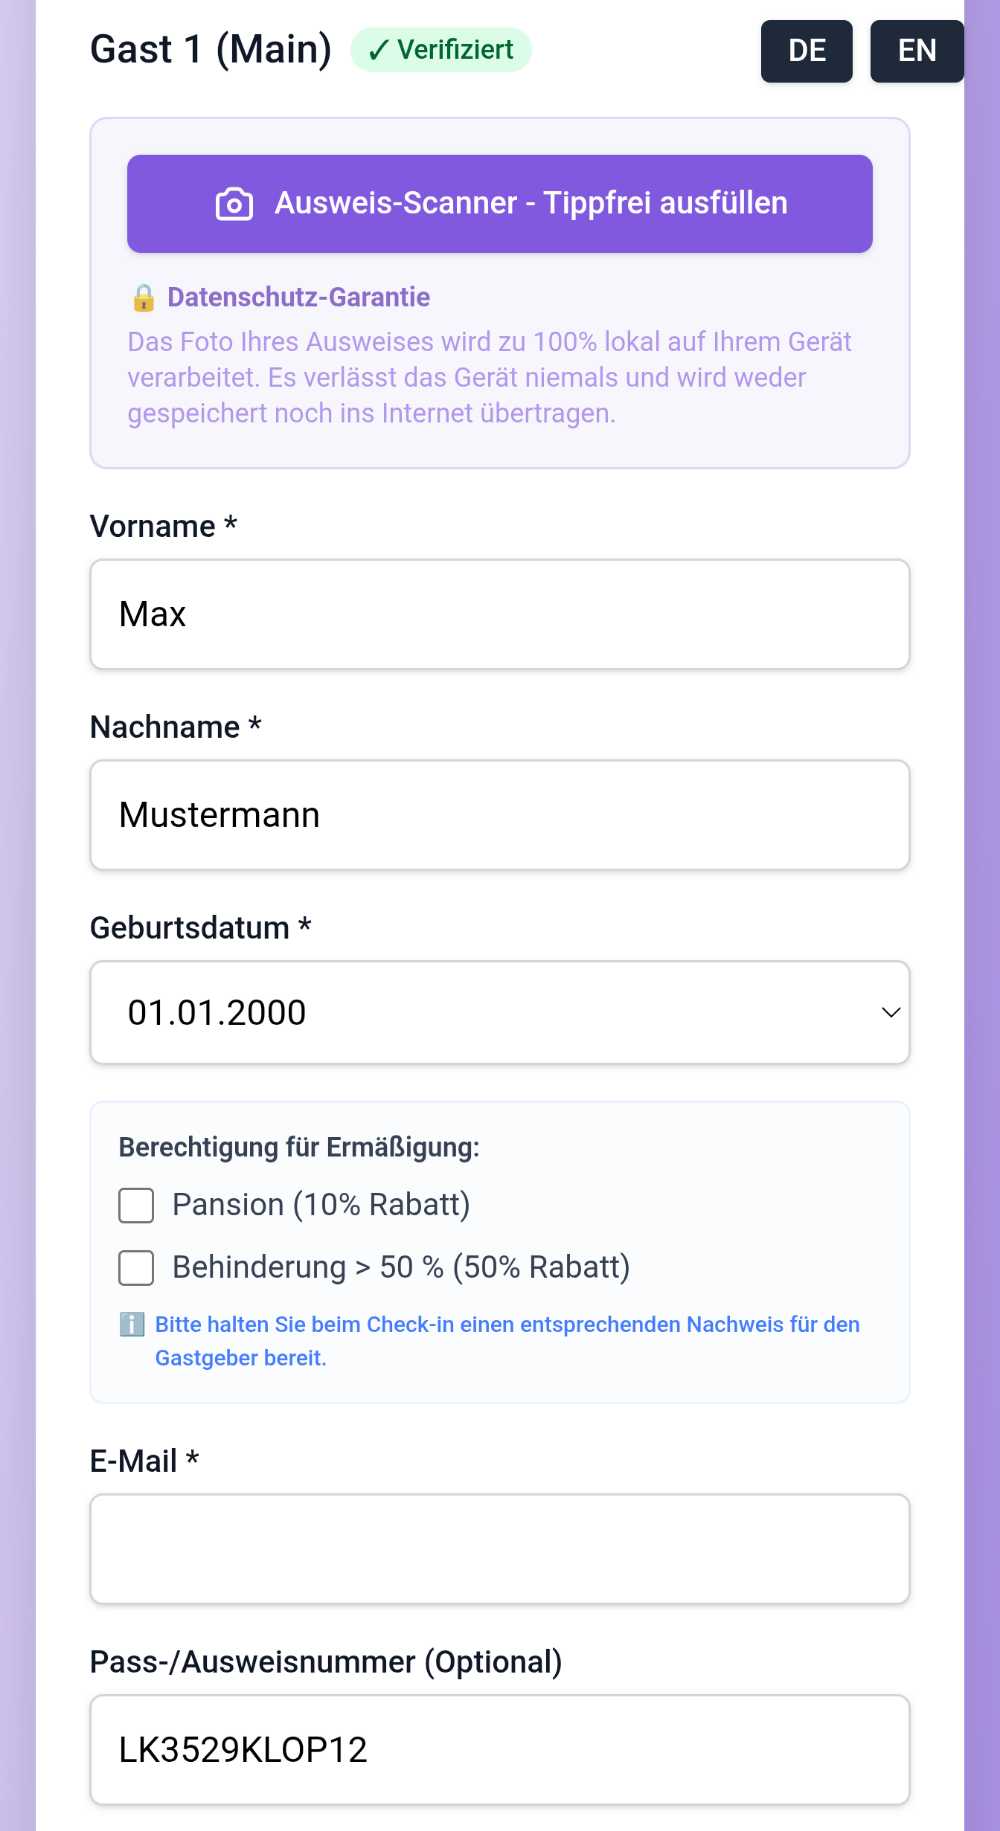Screen dimensions: 1000x1831
Task: Select the 01.01.2000 birthdate field
Action: (500, 1012)
